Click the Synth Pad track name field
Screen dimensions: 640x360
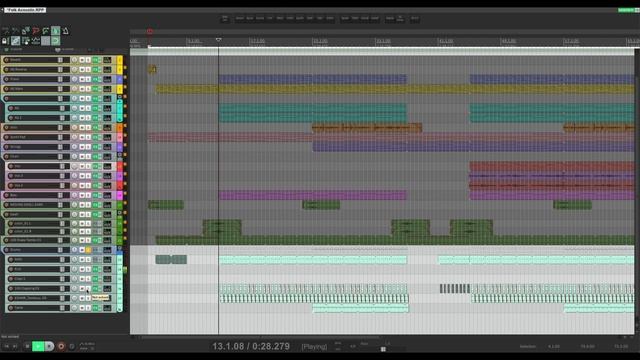[x=33, y=137]
